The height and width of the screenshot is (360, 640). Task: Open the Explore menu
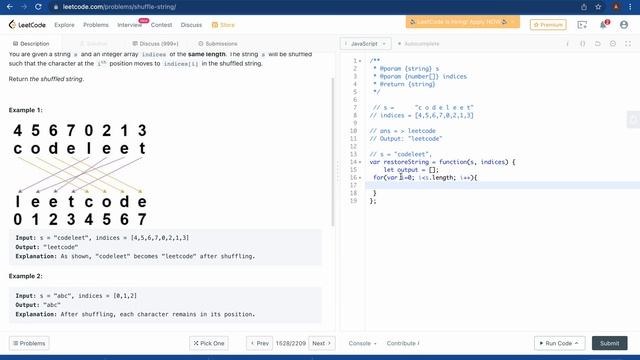pos(64,25)
